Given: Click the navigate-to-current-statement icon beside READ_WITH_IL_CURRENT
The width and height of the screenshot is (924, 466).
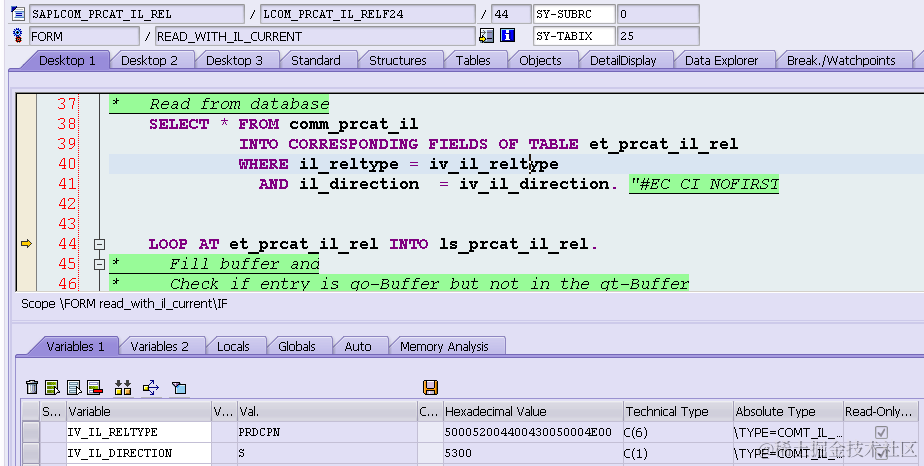Looking at the screenshot, I should tap(486, 36).
